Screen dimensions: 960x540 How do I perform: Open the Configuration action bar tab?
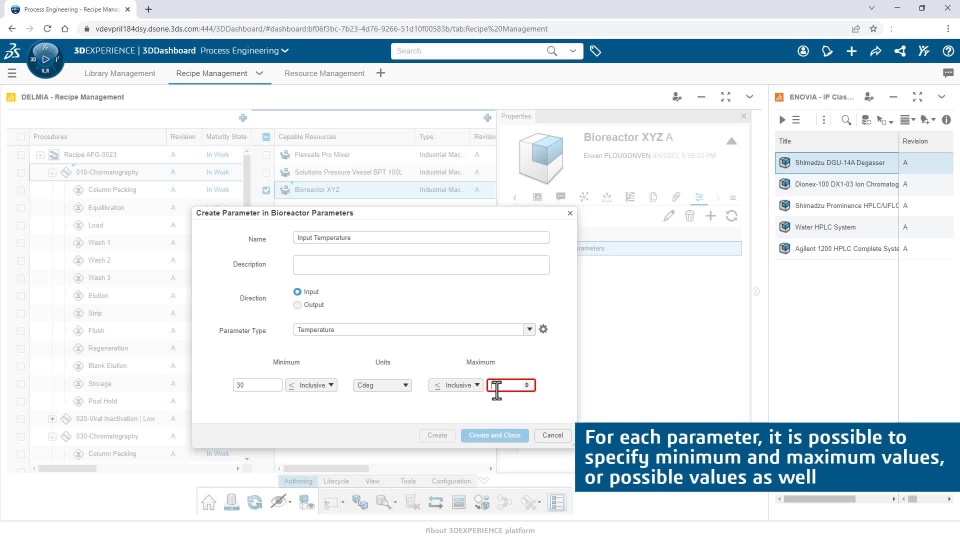point(451,481)
